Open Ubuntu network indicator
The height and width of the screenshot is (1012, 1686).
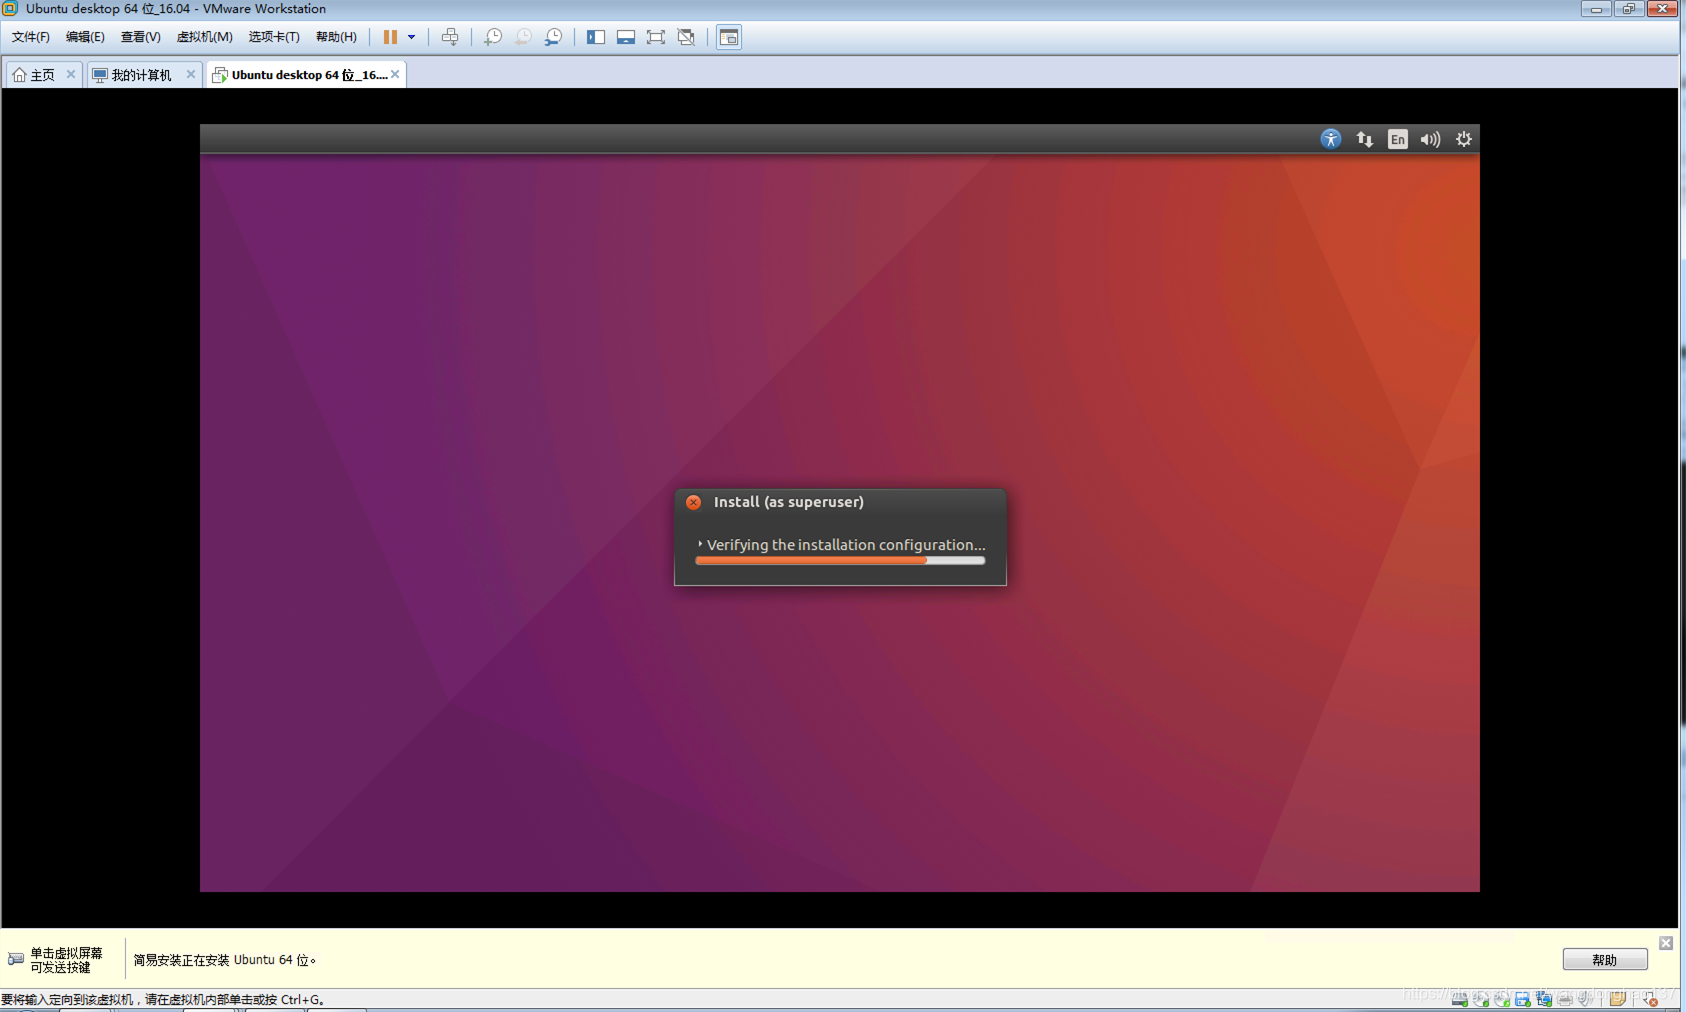point(1365,139)
